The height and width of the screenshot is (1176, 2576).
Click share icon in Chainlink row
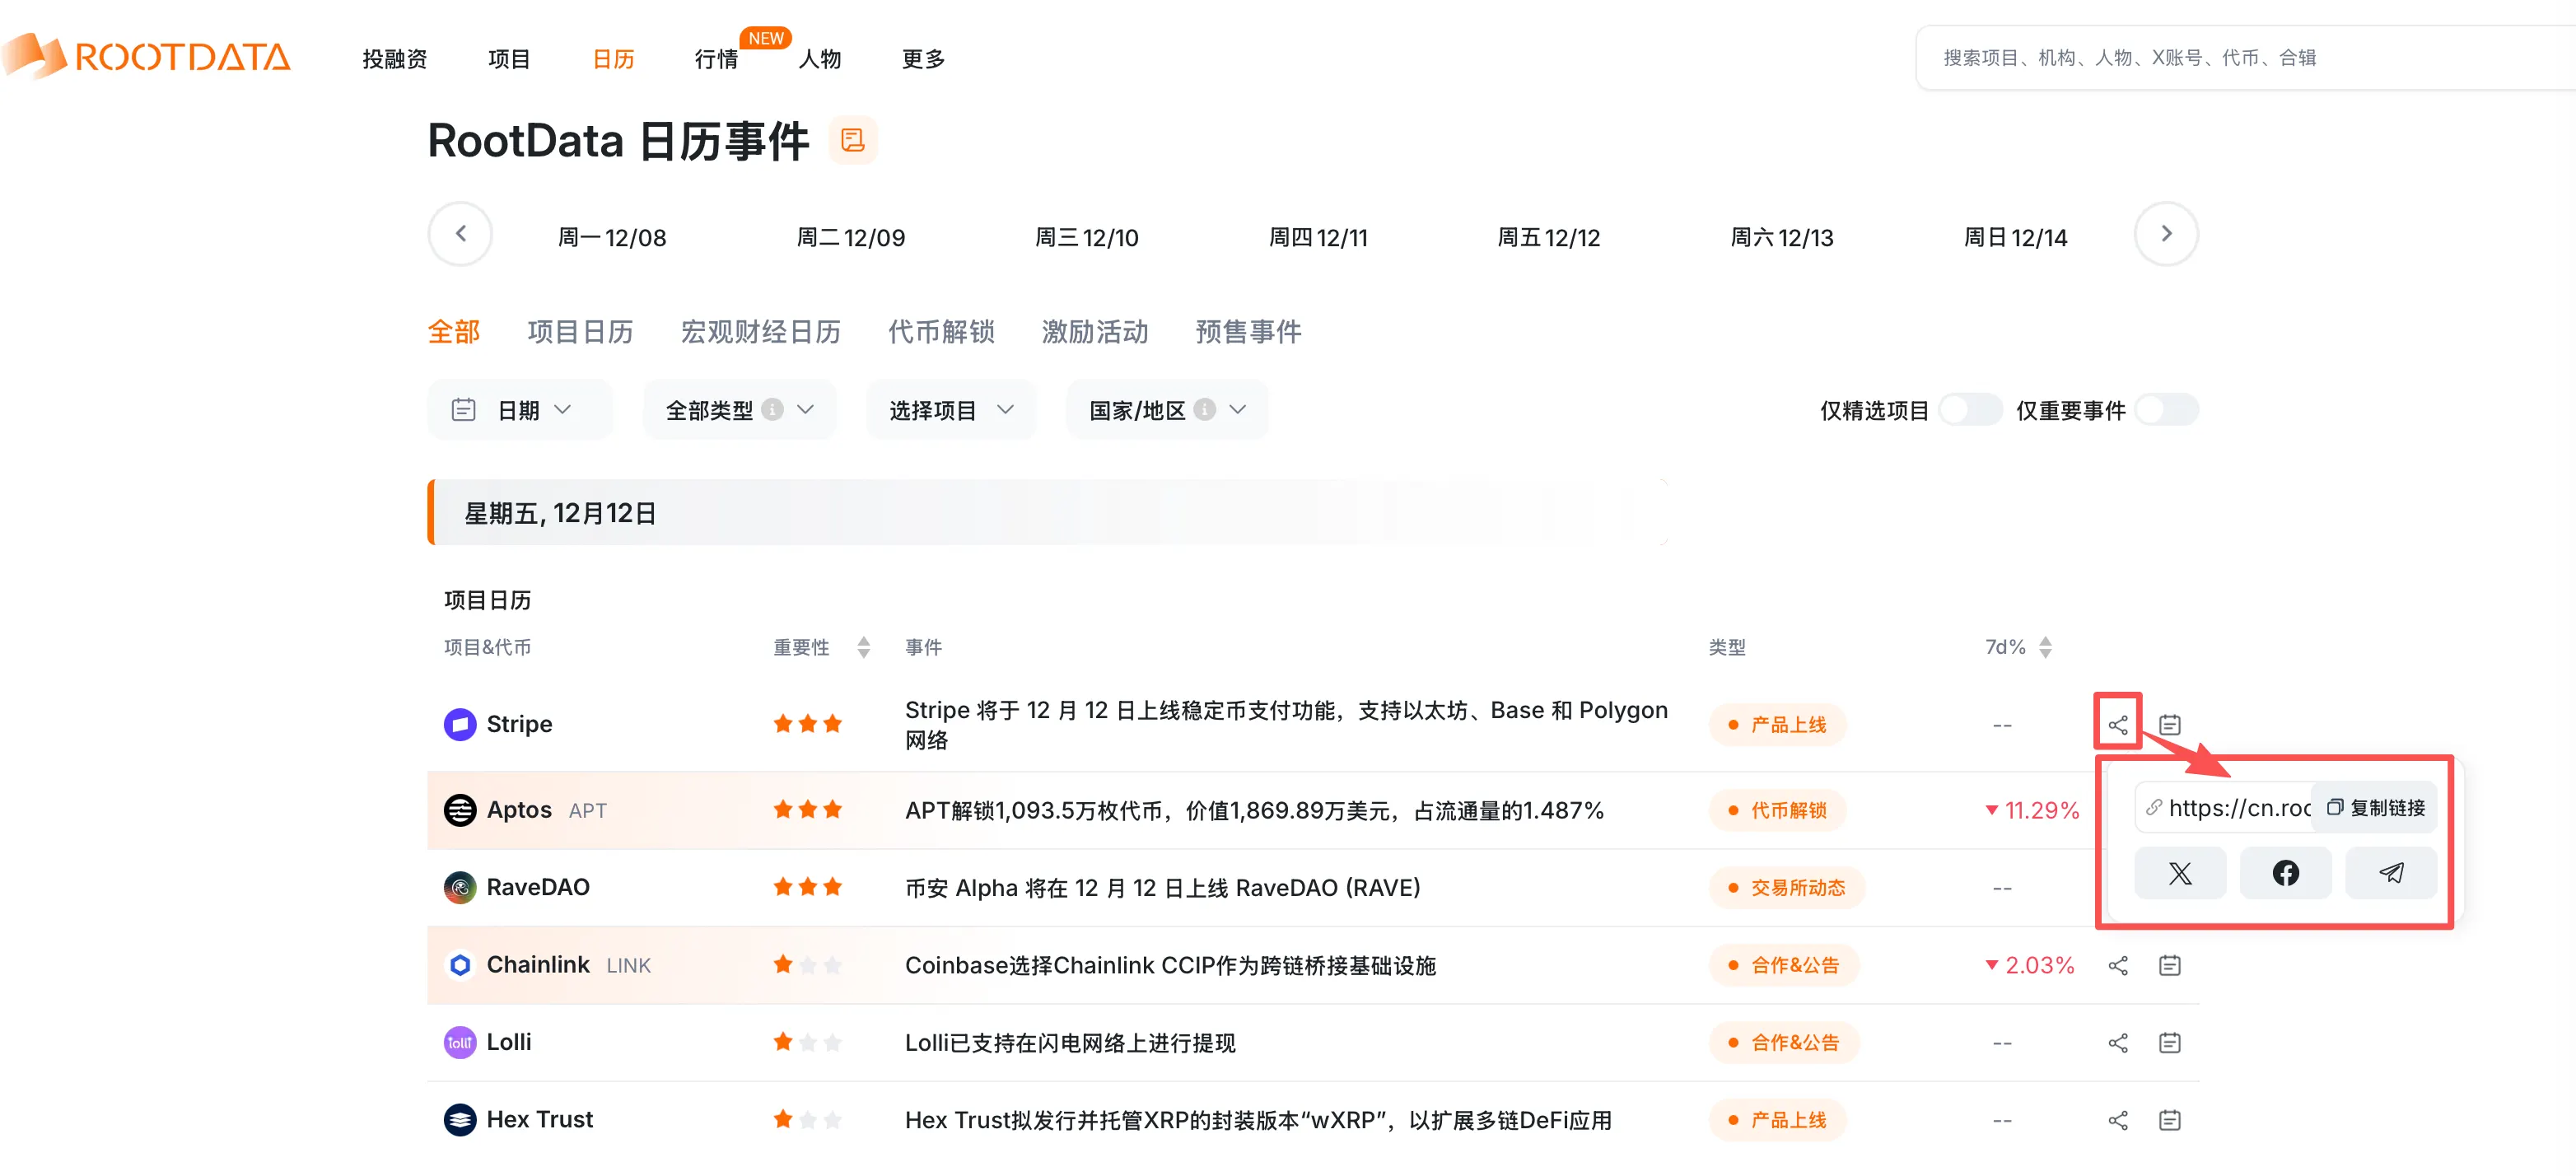(x=2117, y=965)
